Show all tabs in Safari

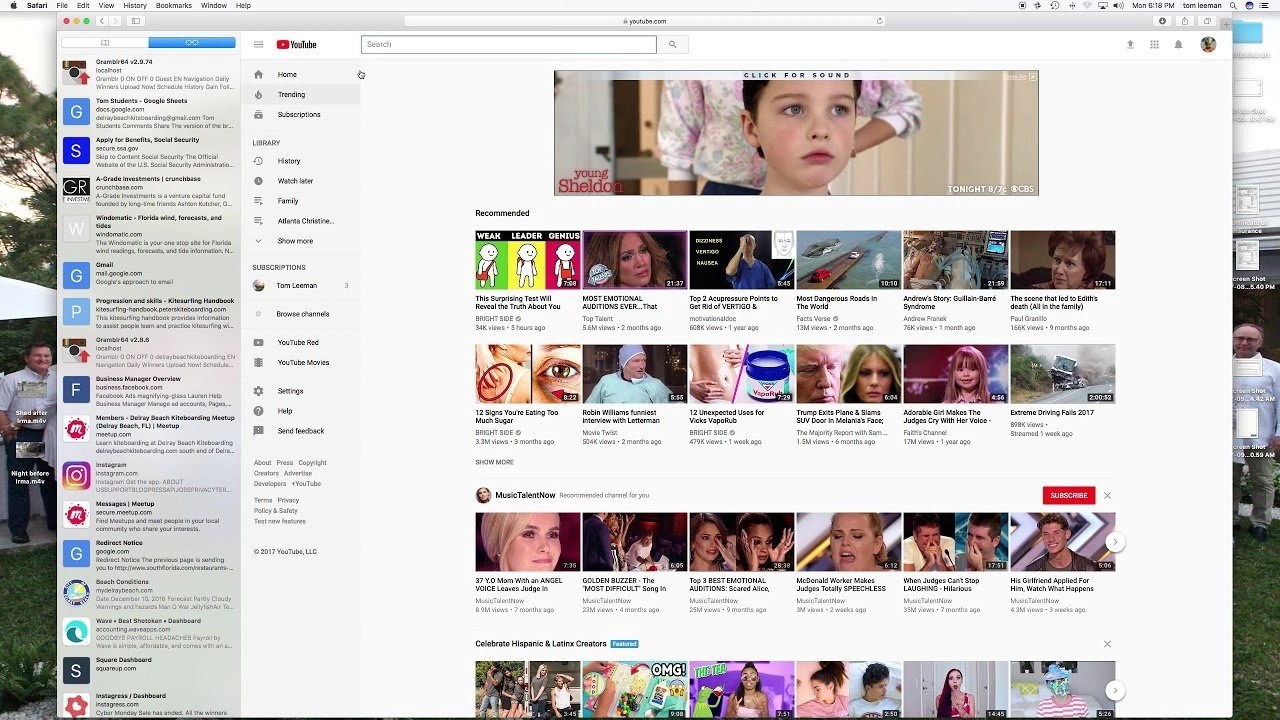click(x=1207, y=21)
